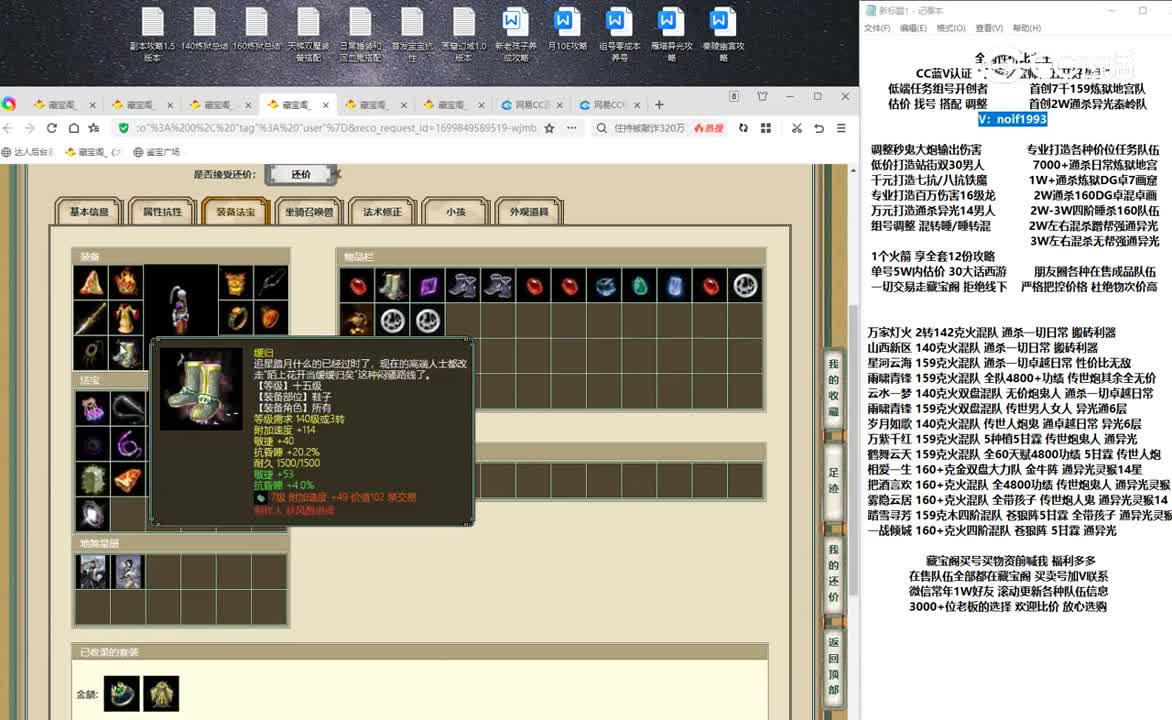Click the 还价 bargain button
Image resolution: width=1172 pixels, height=720 pixels.
coord(301,174)
